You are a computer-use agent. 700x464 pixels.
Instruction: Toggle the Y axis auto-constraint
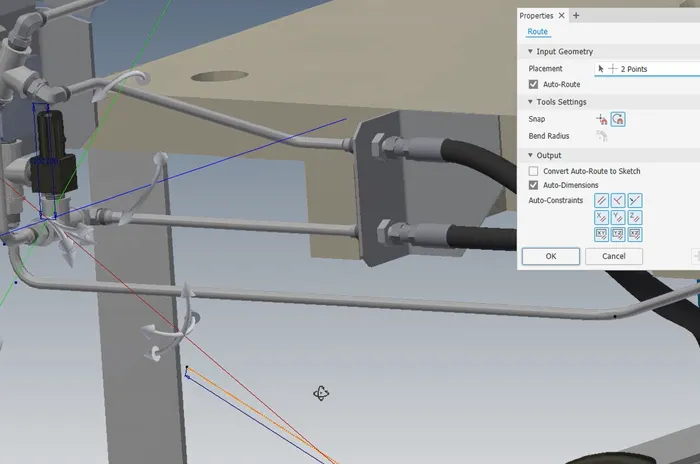coord(618,217)
